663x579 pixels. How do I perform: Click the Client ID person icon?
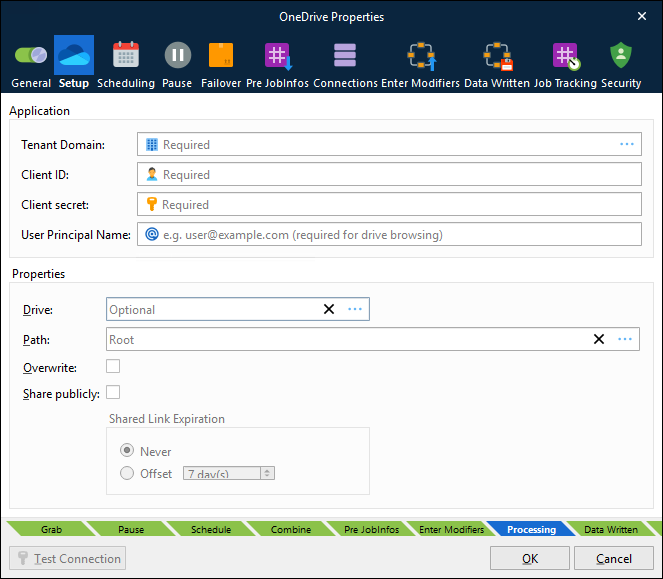(x=152, y=174)
